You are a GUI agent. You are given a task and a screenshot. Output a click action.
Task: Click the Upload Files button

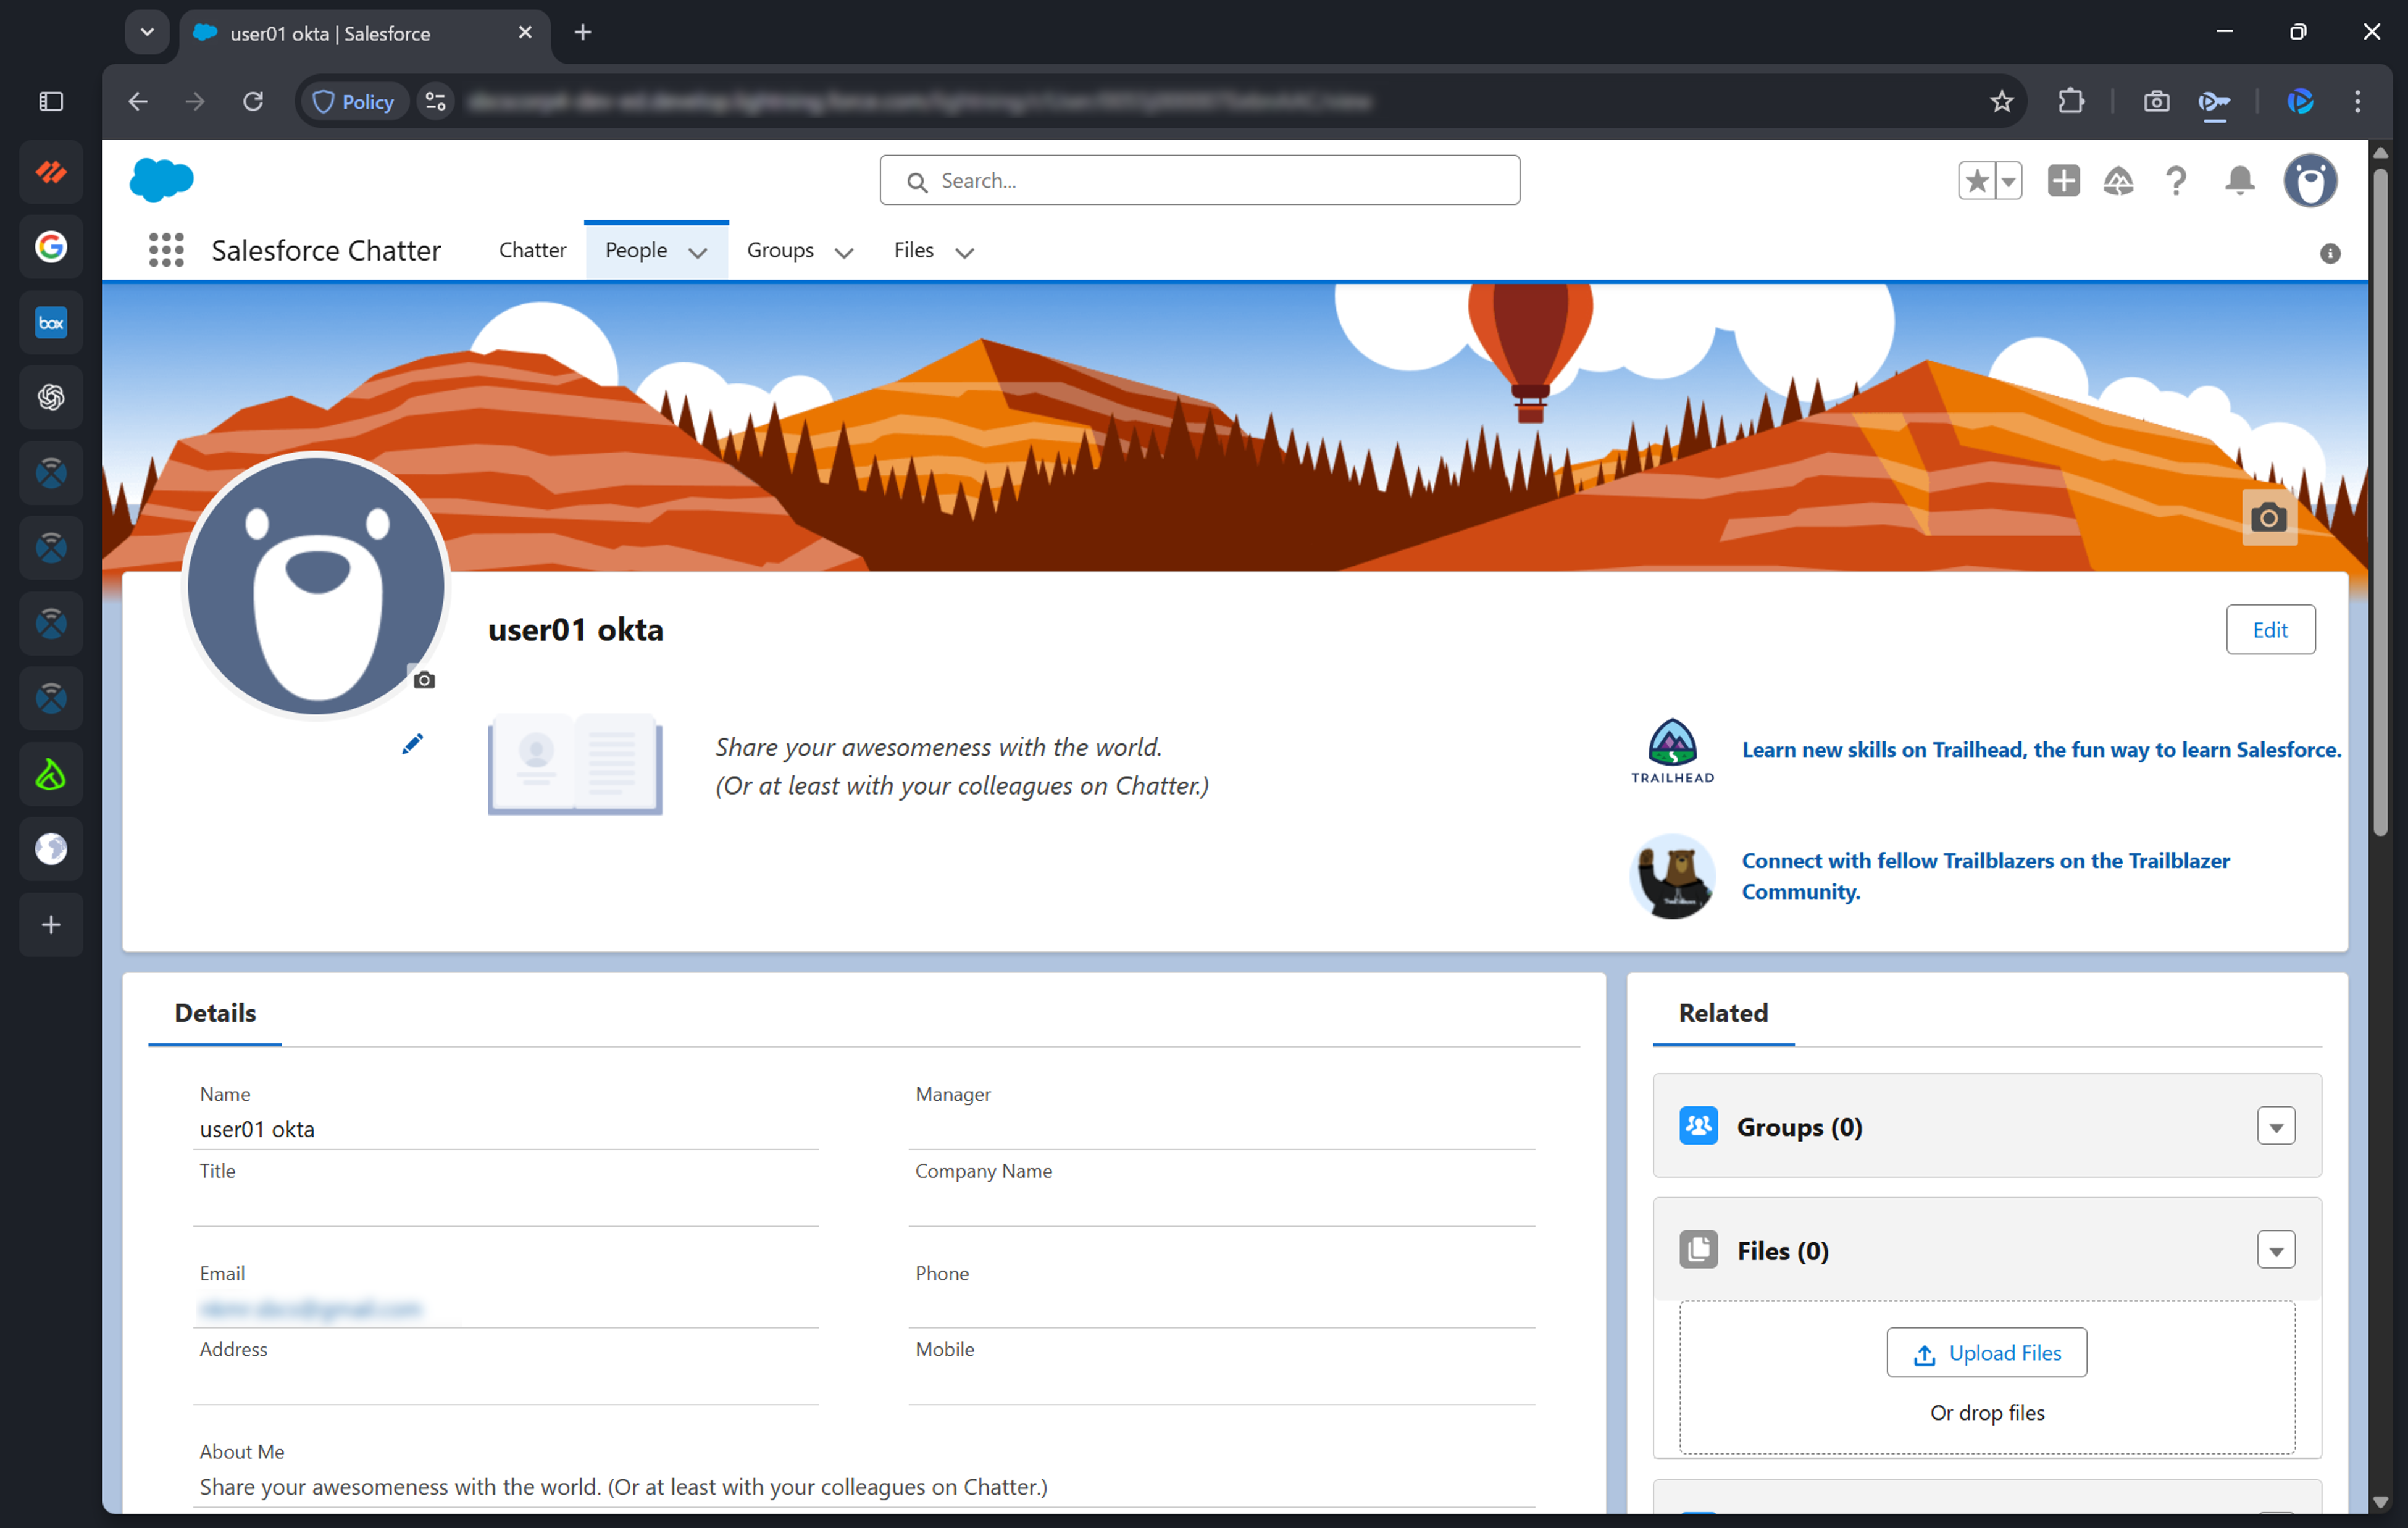(1986, 1353)
